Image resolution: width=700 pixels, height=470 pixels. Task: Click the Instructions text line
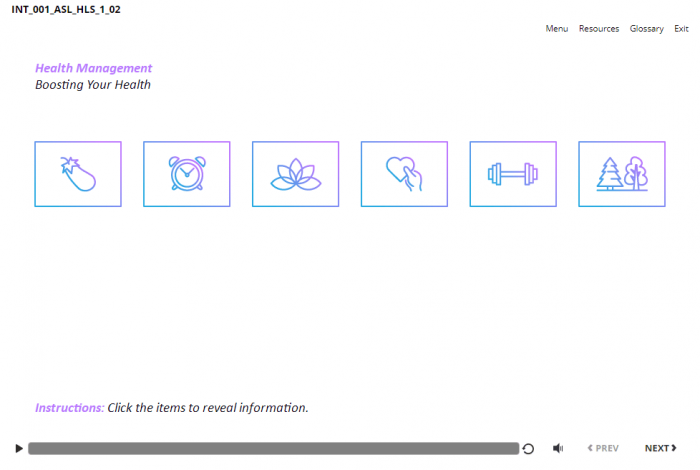(x=171, y=408)
